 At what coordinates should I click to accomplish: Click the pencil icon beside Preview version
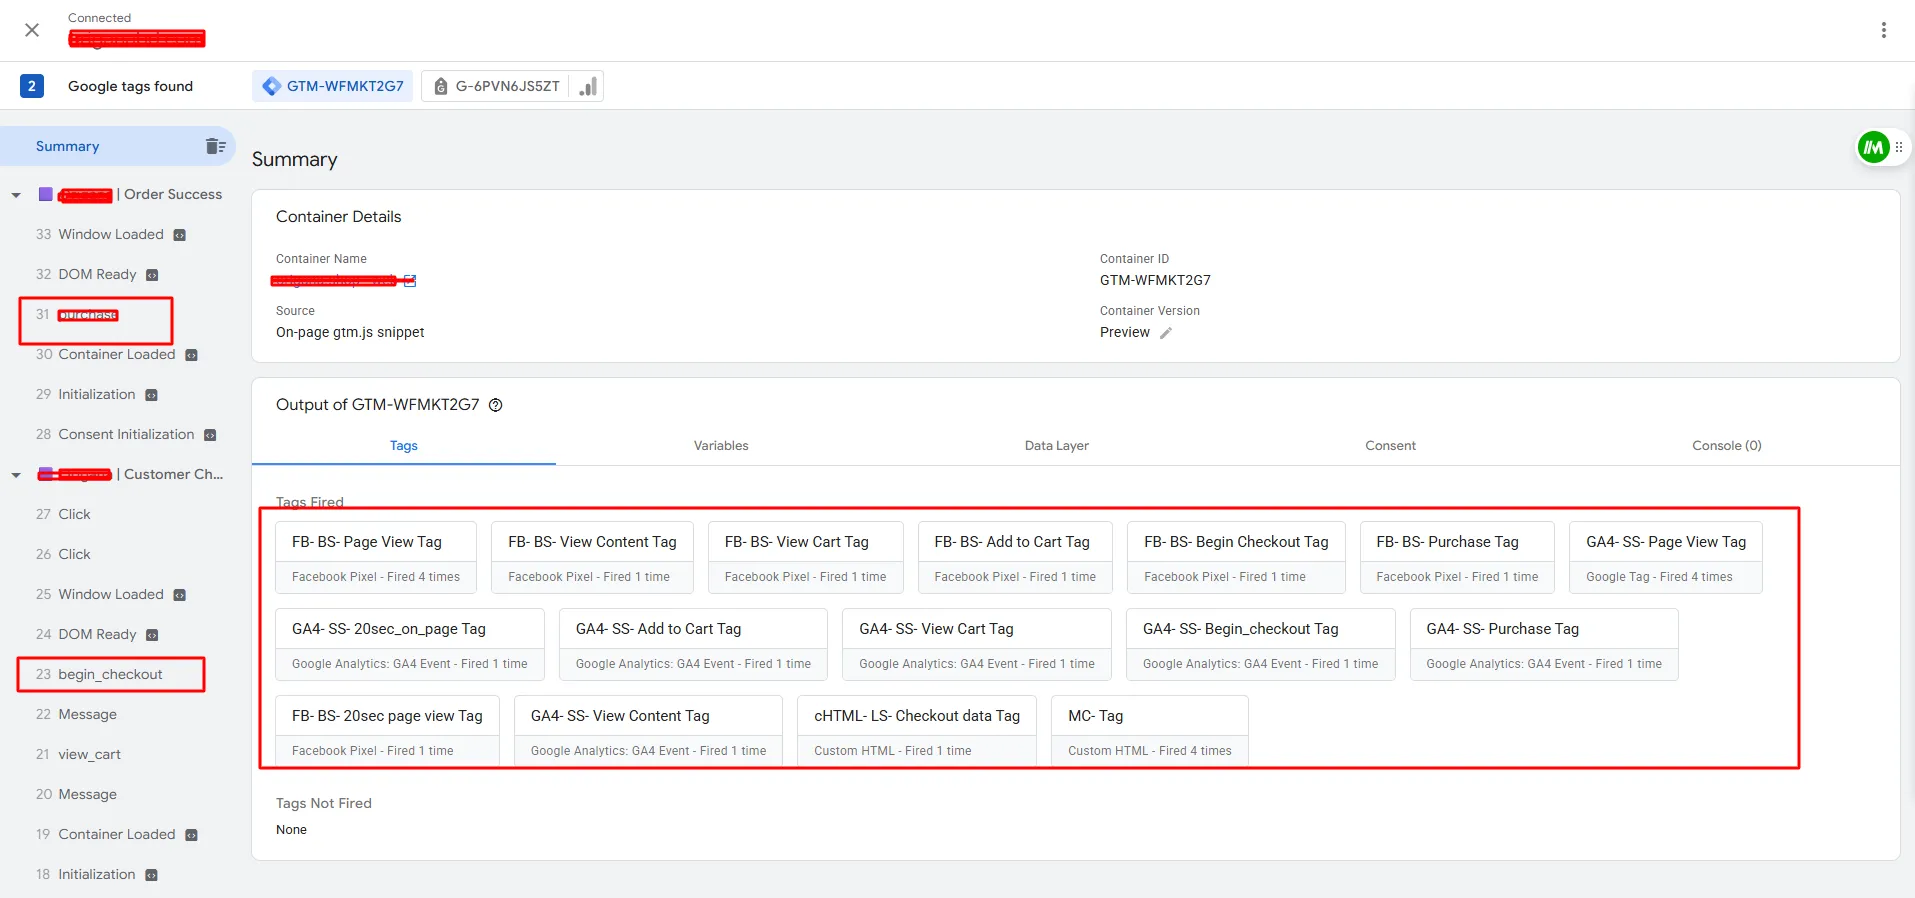pyautogui.click(x=1166, y=333)
